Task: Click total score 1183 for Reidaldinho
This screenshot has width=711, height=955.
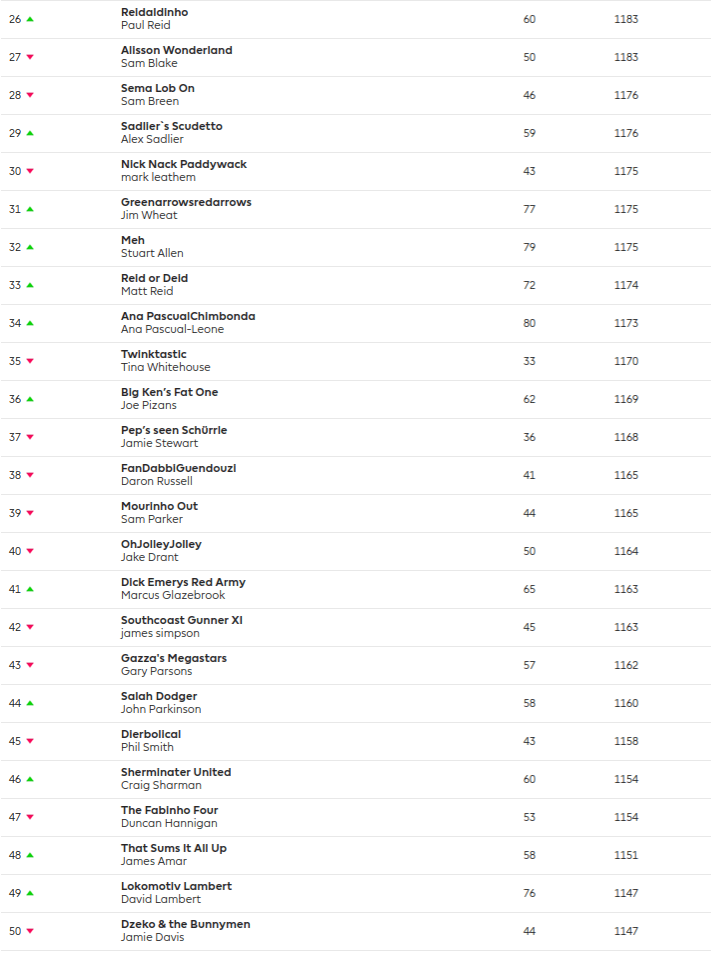Action: (x=626, y=19)
